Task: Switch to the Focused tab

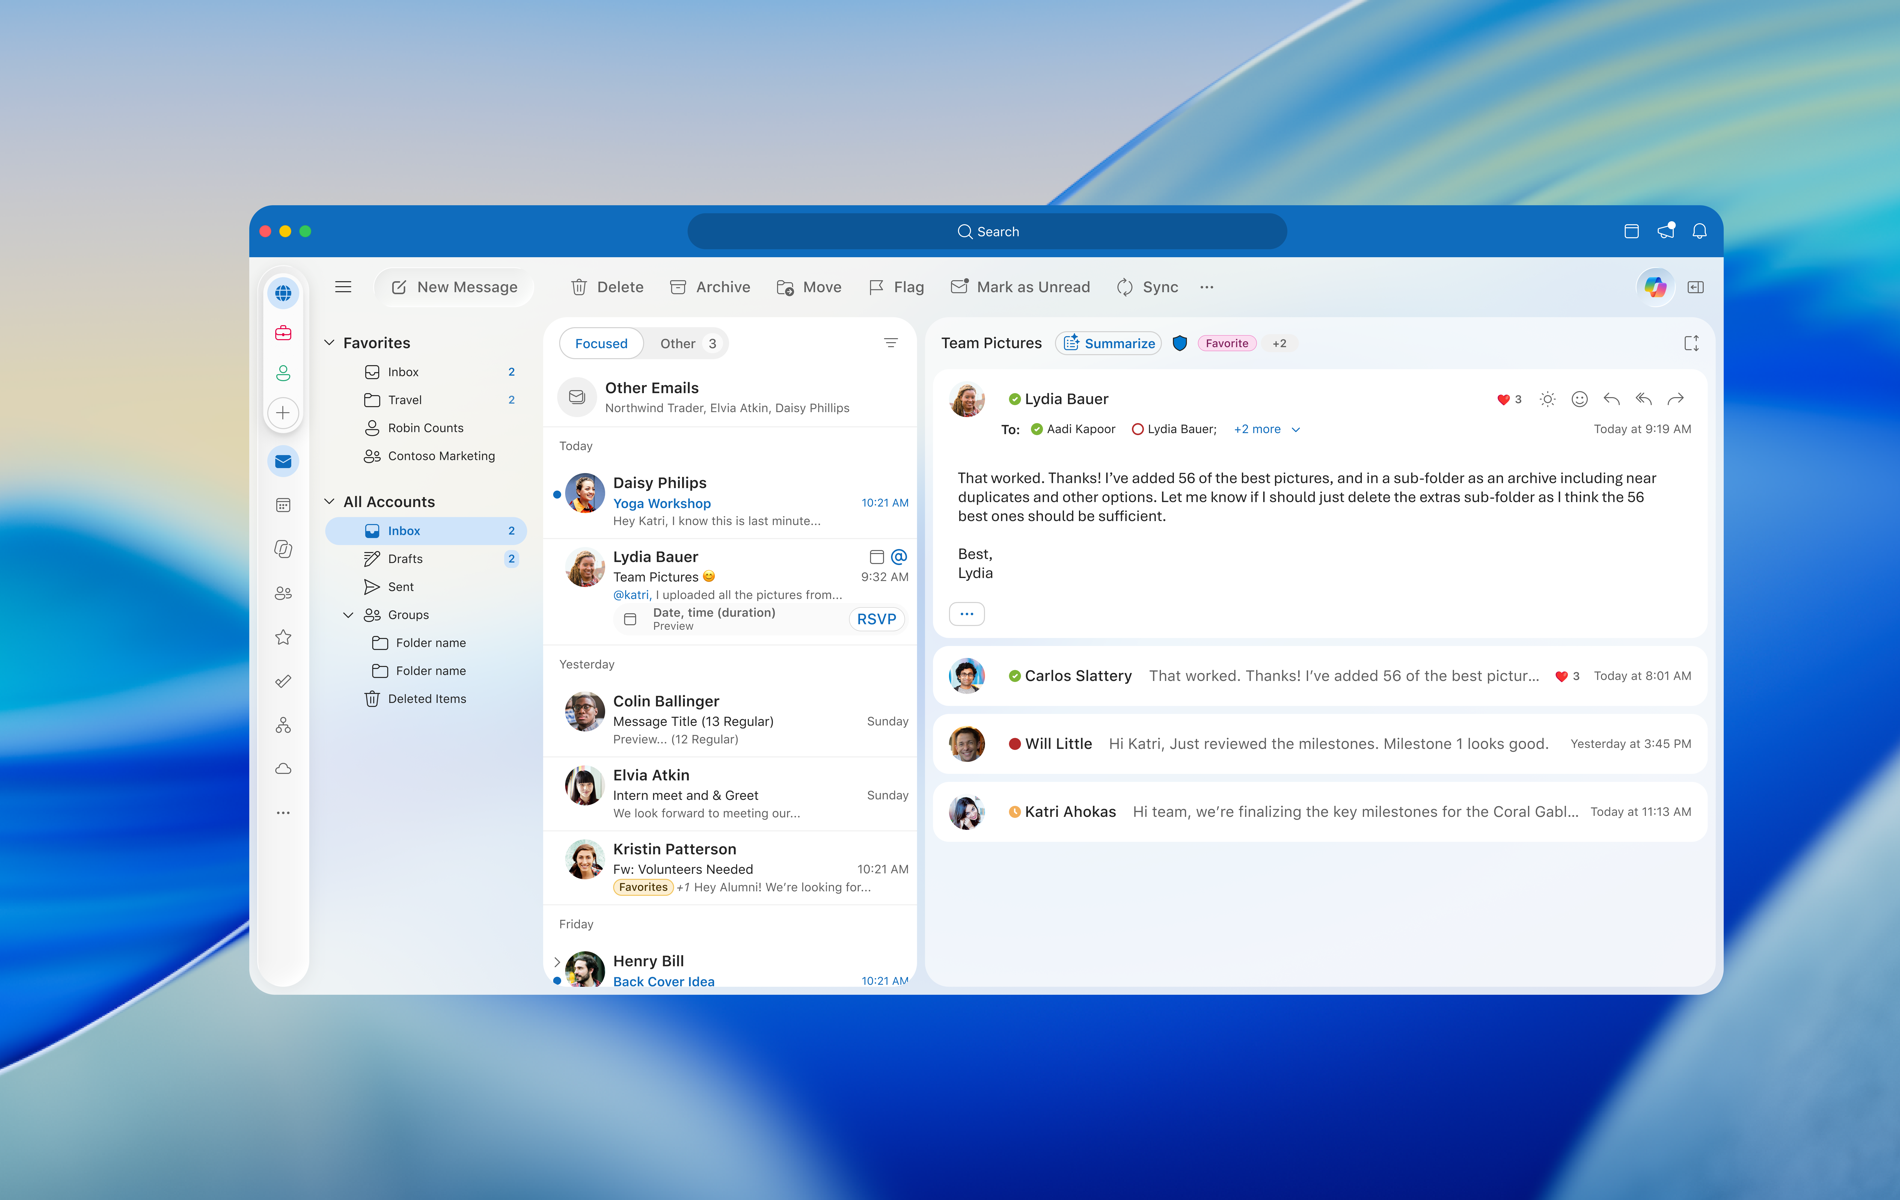Action: (x=601, y=343)
